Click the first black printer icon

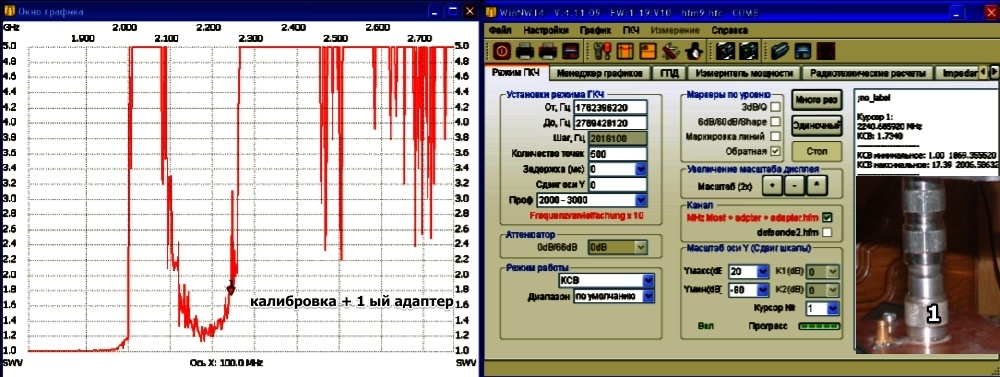[525, 51]
